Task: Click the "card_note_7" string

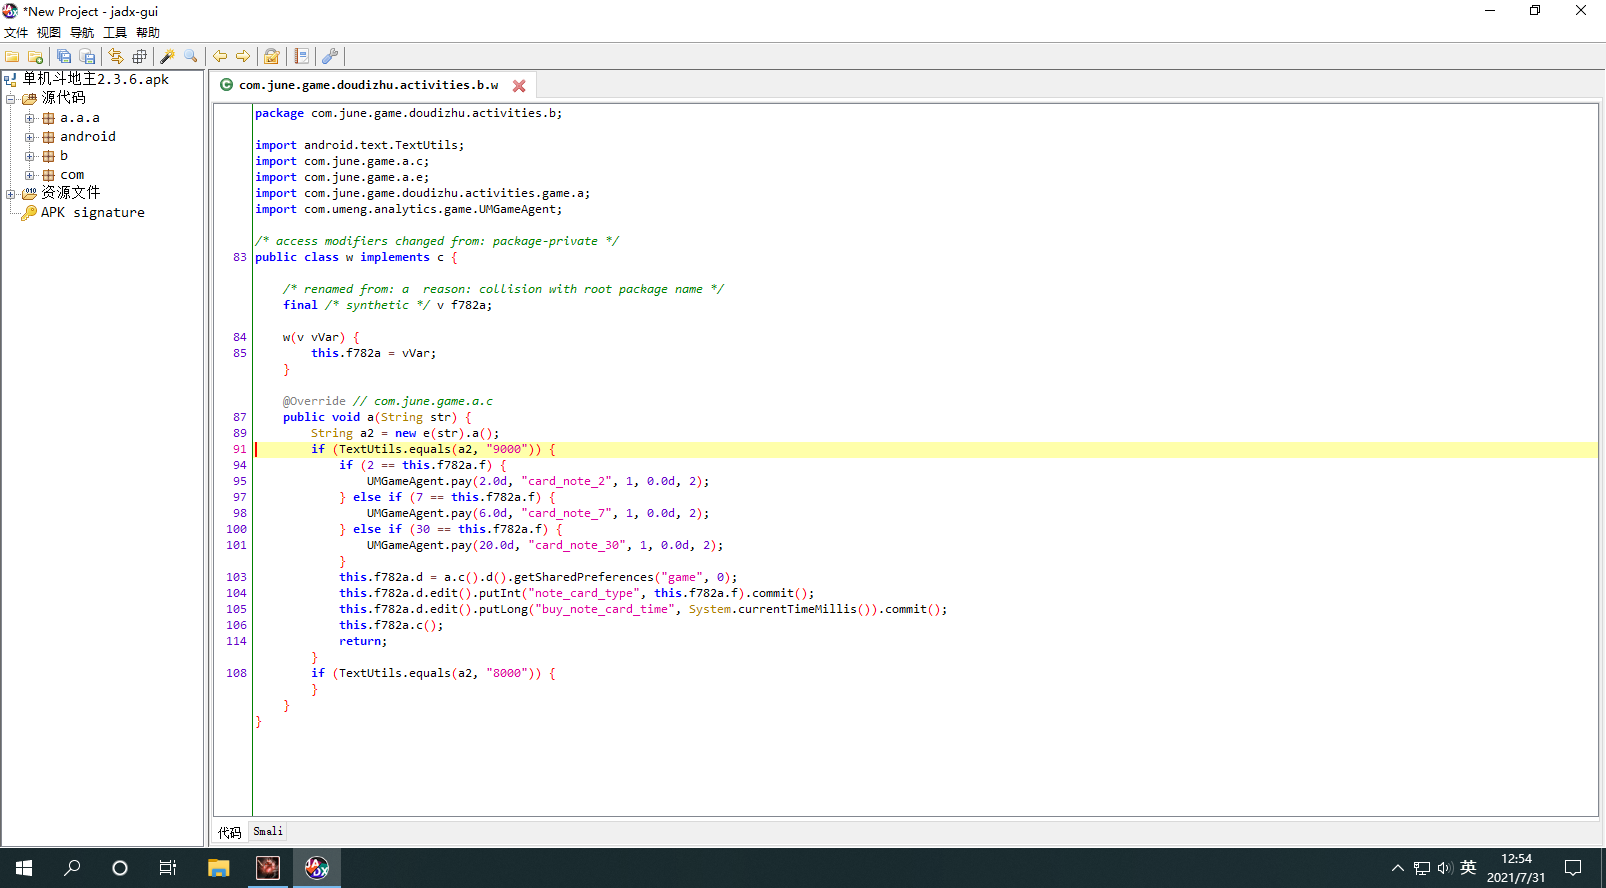Action: (566, 513)
